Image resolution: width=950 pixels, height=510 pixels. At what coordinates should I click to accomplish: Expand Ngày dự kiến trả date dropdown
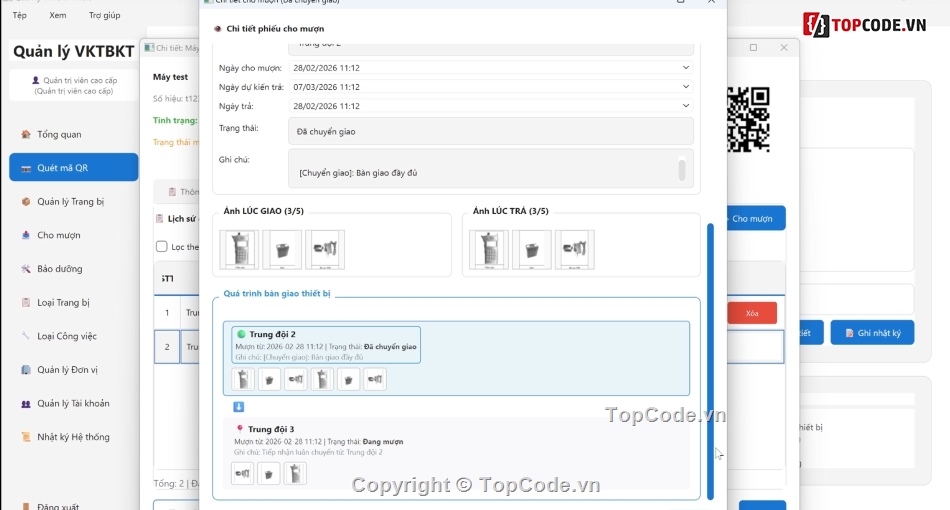click(x=686, y=87)
